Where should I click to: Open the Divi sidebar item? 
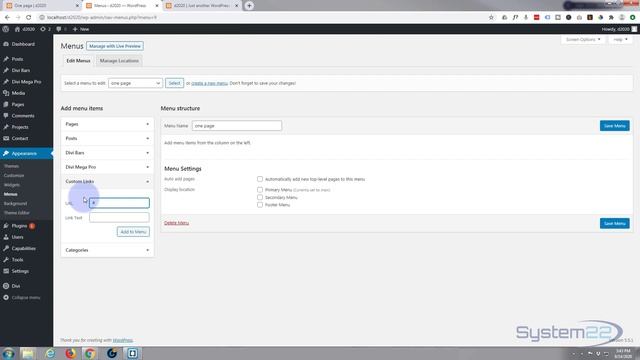pos(16,286)
